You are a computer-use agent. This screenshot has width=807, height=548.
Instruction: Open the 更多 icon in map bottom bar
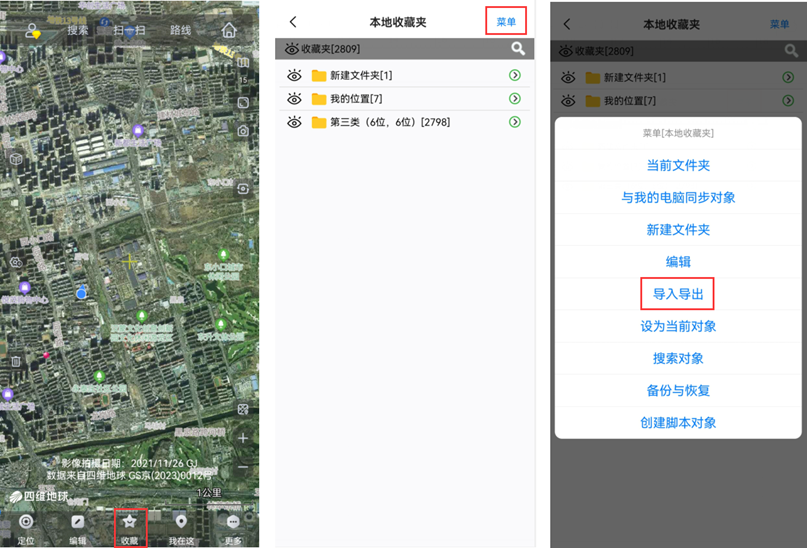click(233, 523)
